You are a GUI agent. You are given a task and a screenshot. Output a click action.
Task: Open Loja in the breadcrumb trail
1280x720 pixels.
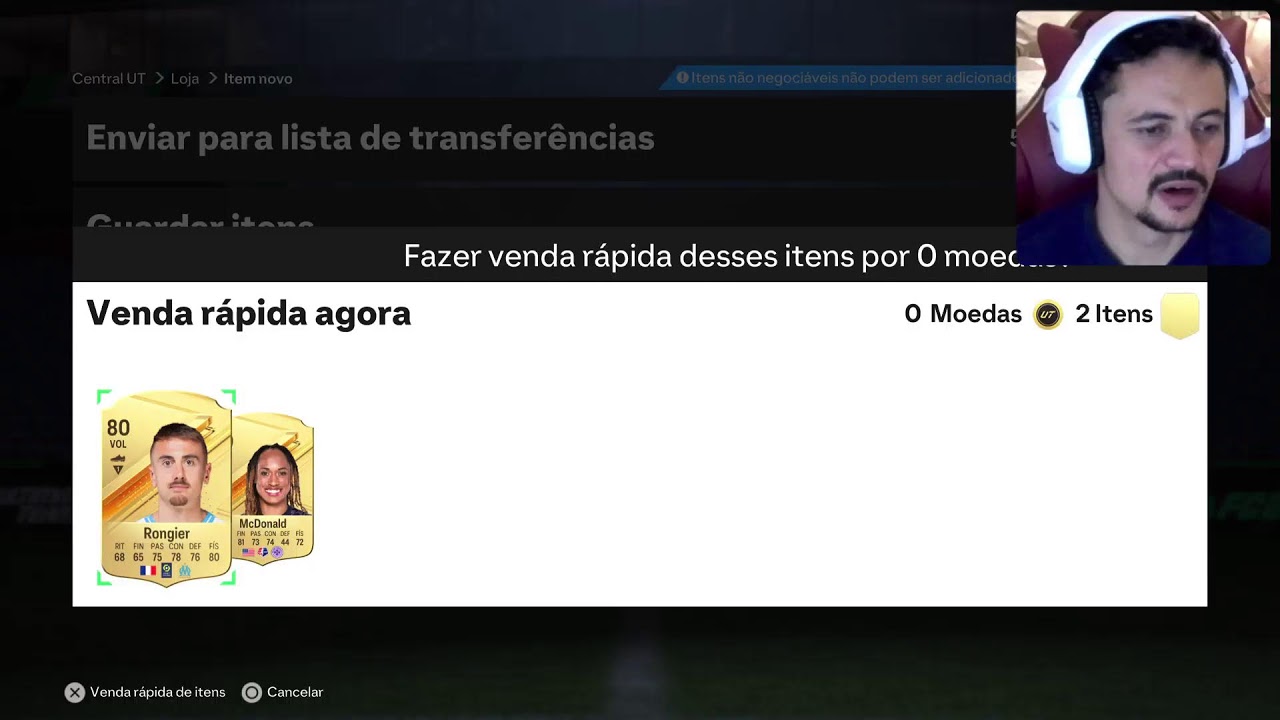(185, 78)
